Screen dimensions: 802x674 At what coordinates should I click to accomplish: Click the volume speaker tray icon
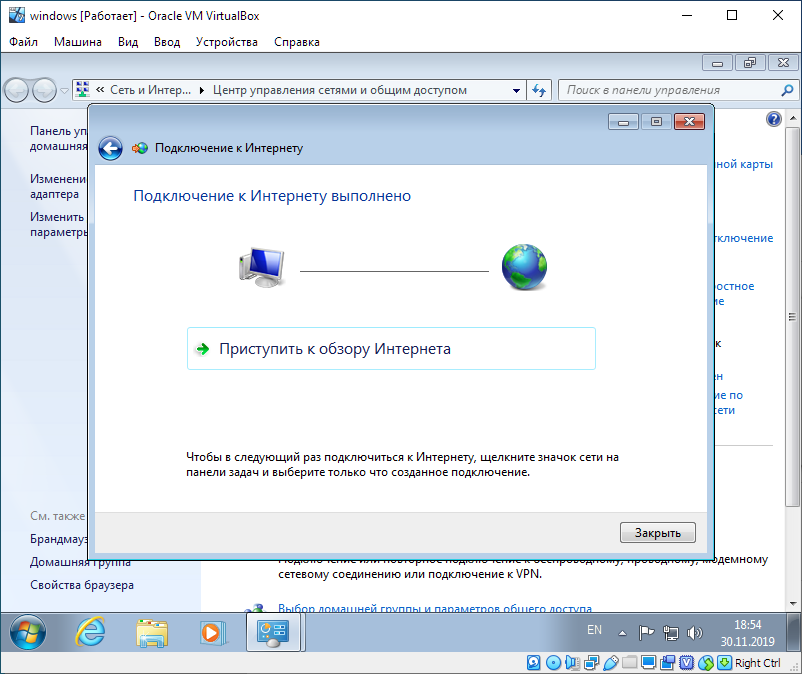coord(694,633)
